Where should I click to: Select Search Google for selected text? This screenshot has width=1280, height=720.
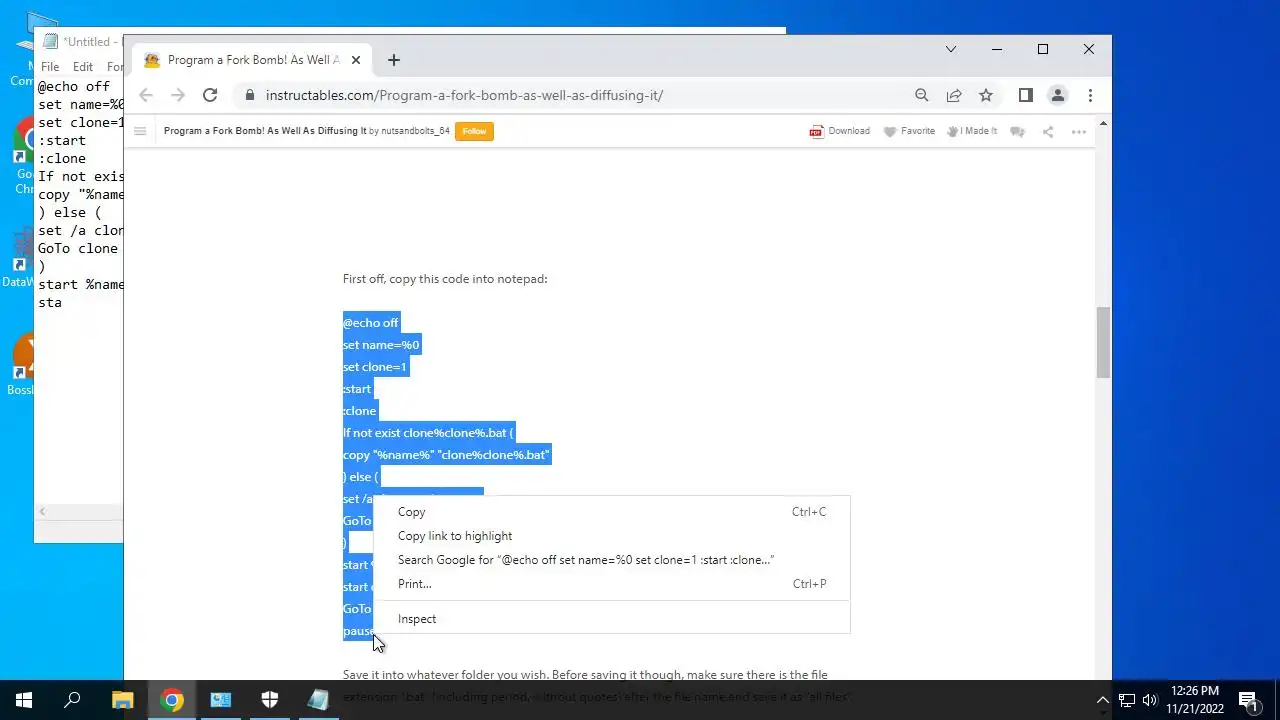click(x=611, y=560)
